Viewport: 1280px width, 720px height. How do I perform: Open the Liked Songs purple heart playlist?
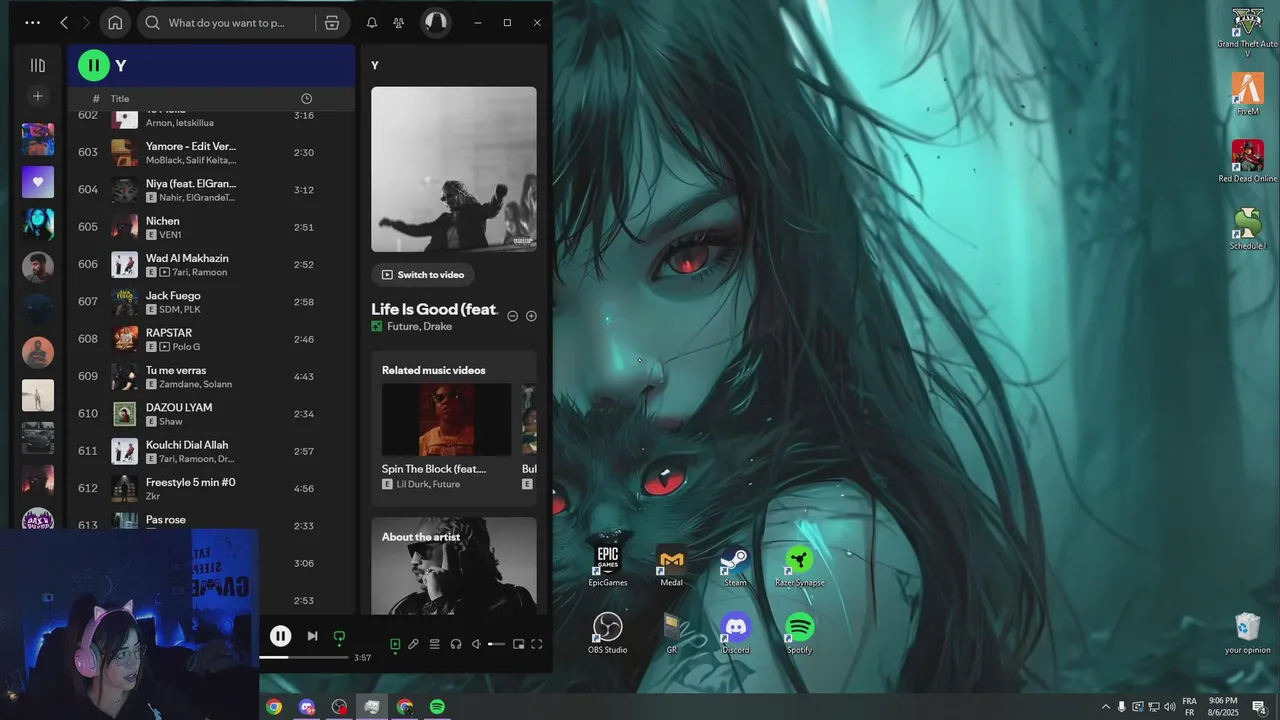(x=38, y=182)
